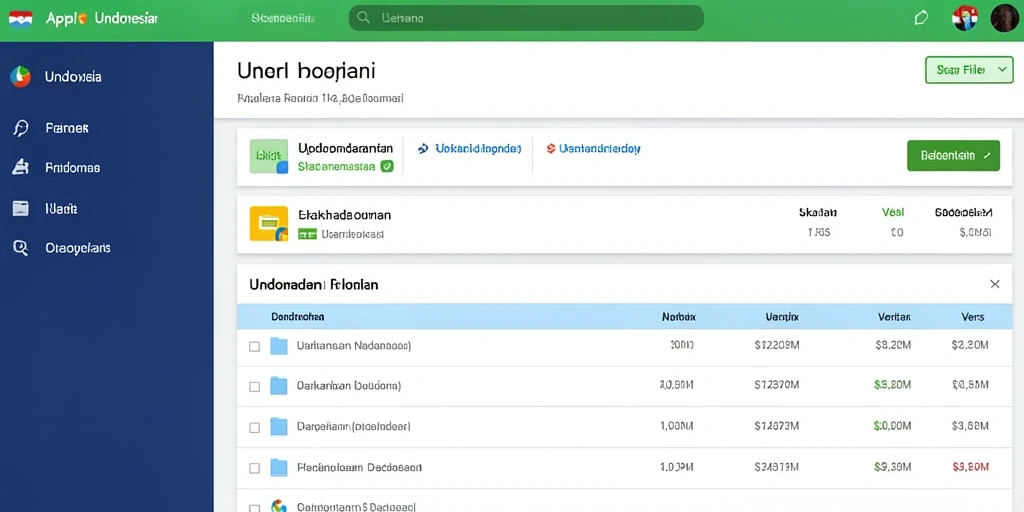
Task: Tick the checkbox for Darpafiann row
Action: (x=255, y=428)
